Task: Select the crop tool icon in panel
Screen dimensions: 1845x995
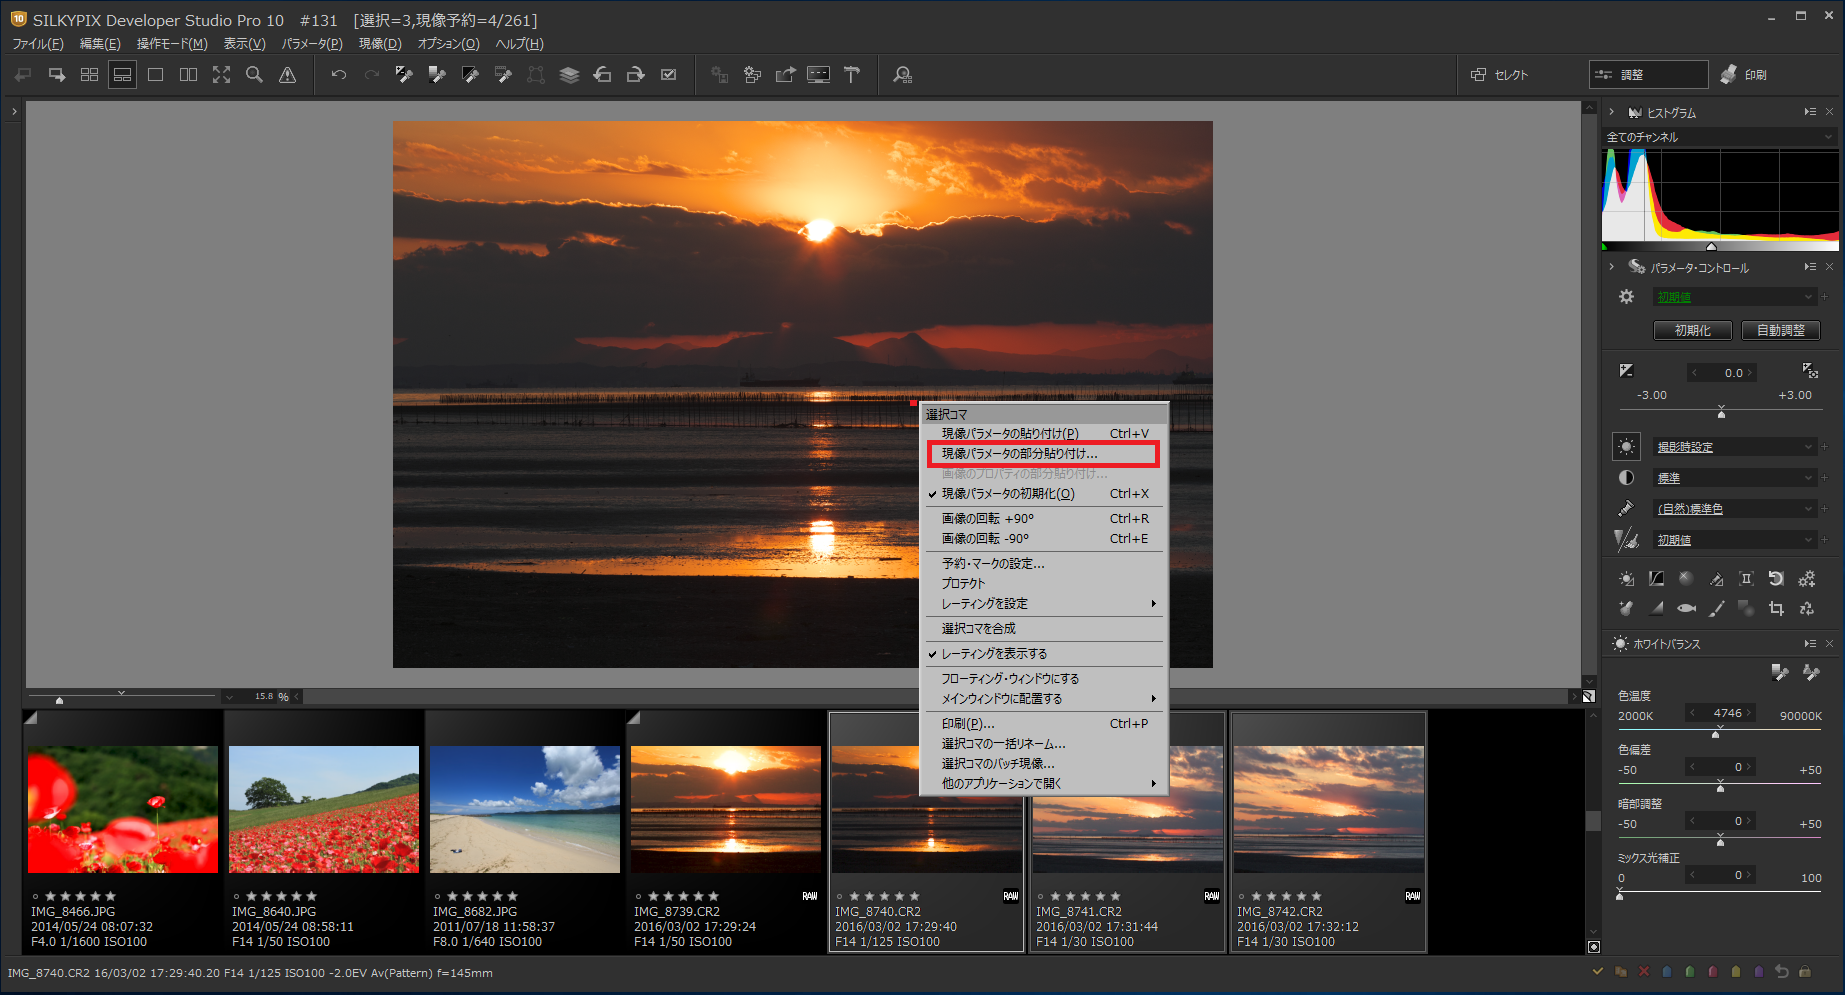Action: click(1776, 608)
